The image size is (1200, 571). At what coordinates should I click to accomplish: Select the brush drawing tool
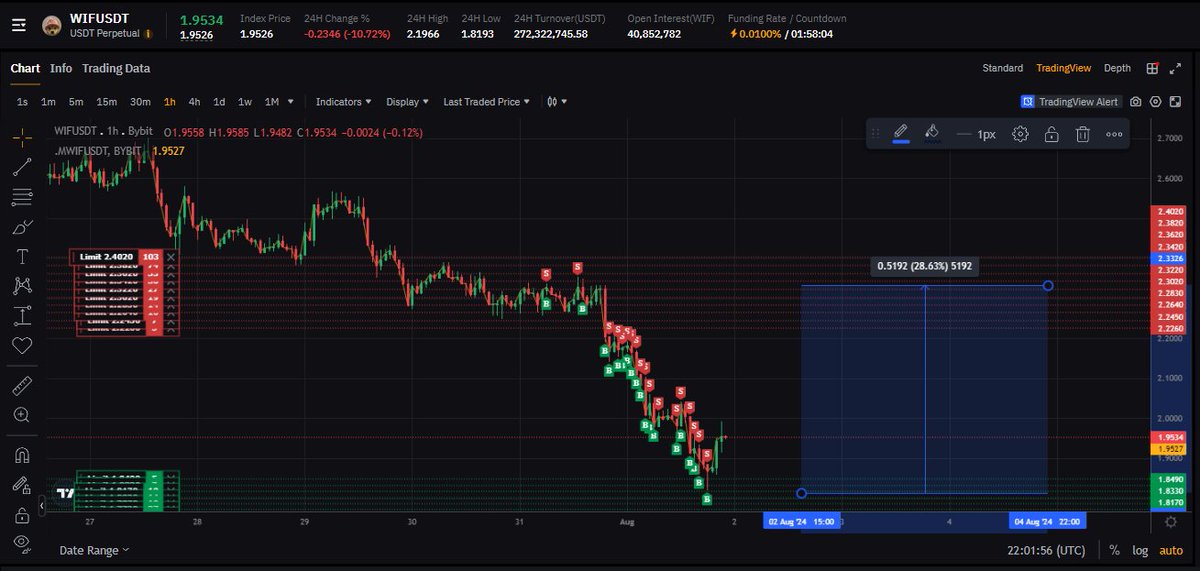point(22,227)
